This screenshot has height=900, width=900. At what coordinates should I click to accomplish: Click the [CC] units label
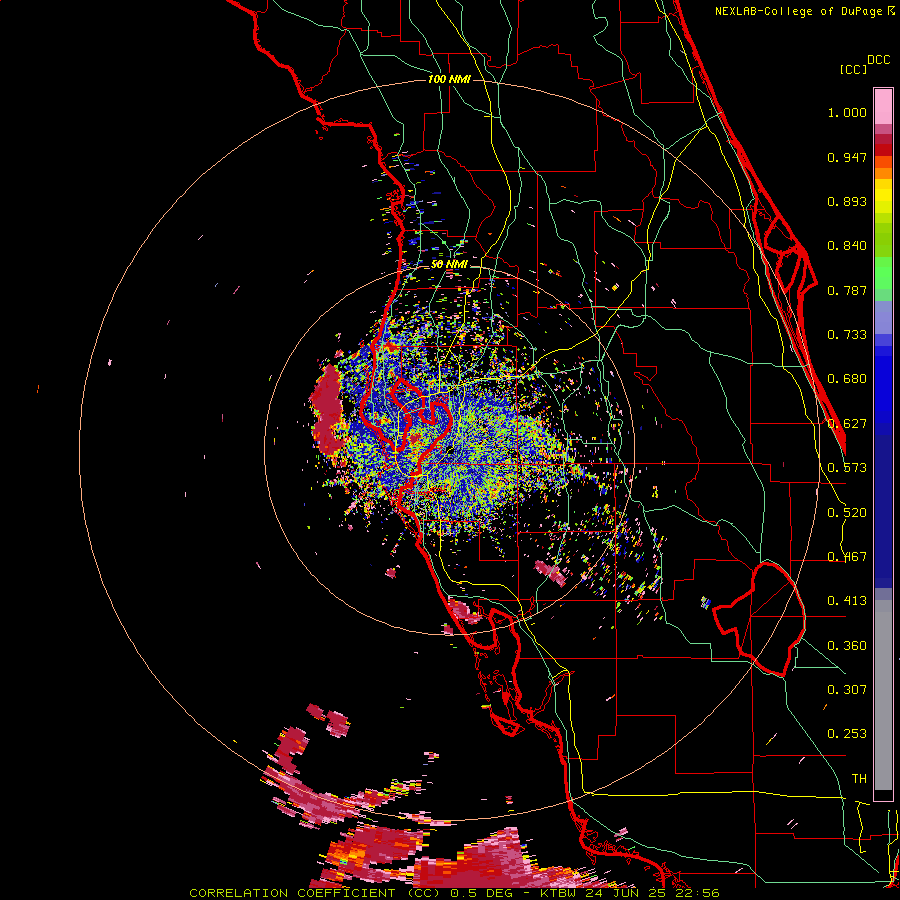pyautogui.click(x=853, y=69)
